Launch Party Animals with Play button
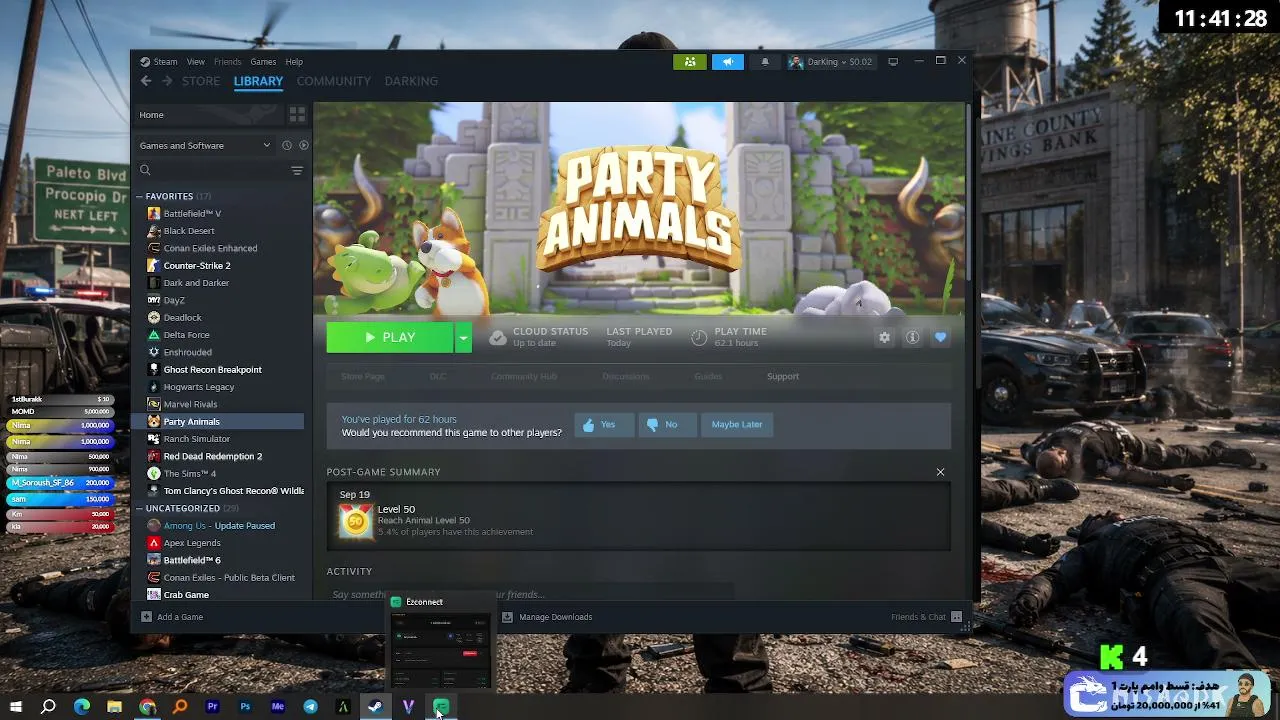The height and width of the screenshot is (720, 1280). click(390, 338)
